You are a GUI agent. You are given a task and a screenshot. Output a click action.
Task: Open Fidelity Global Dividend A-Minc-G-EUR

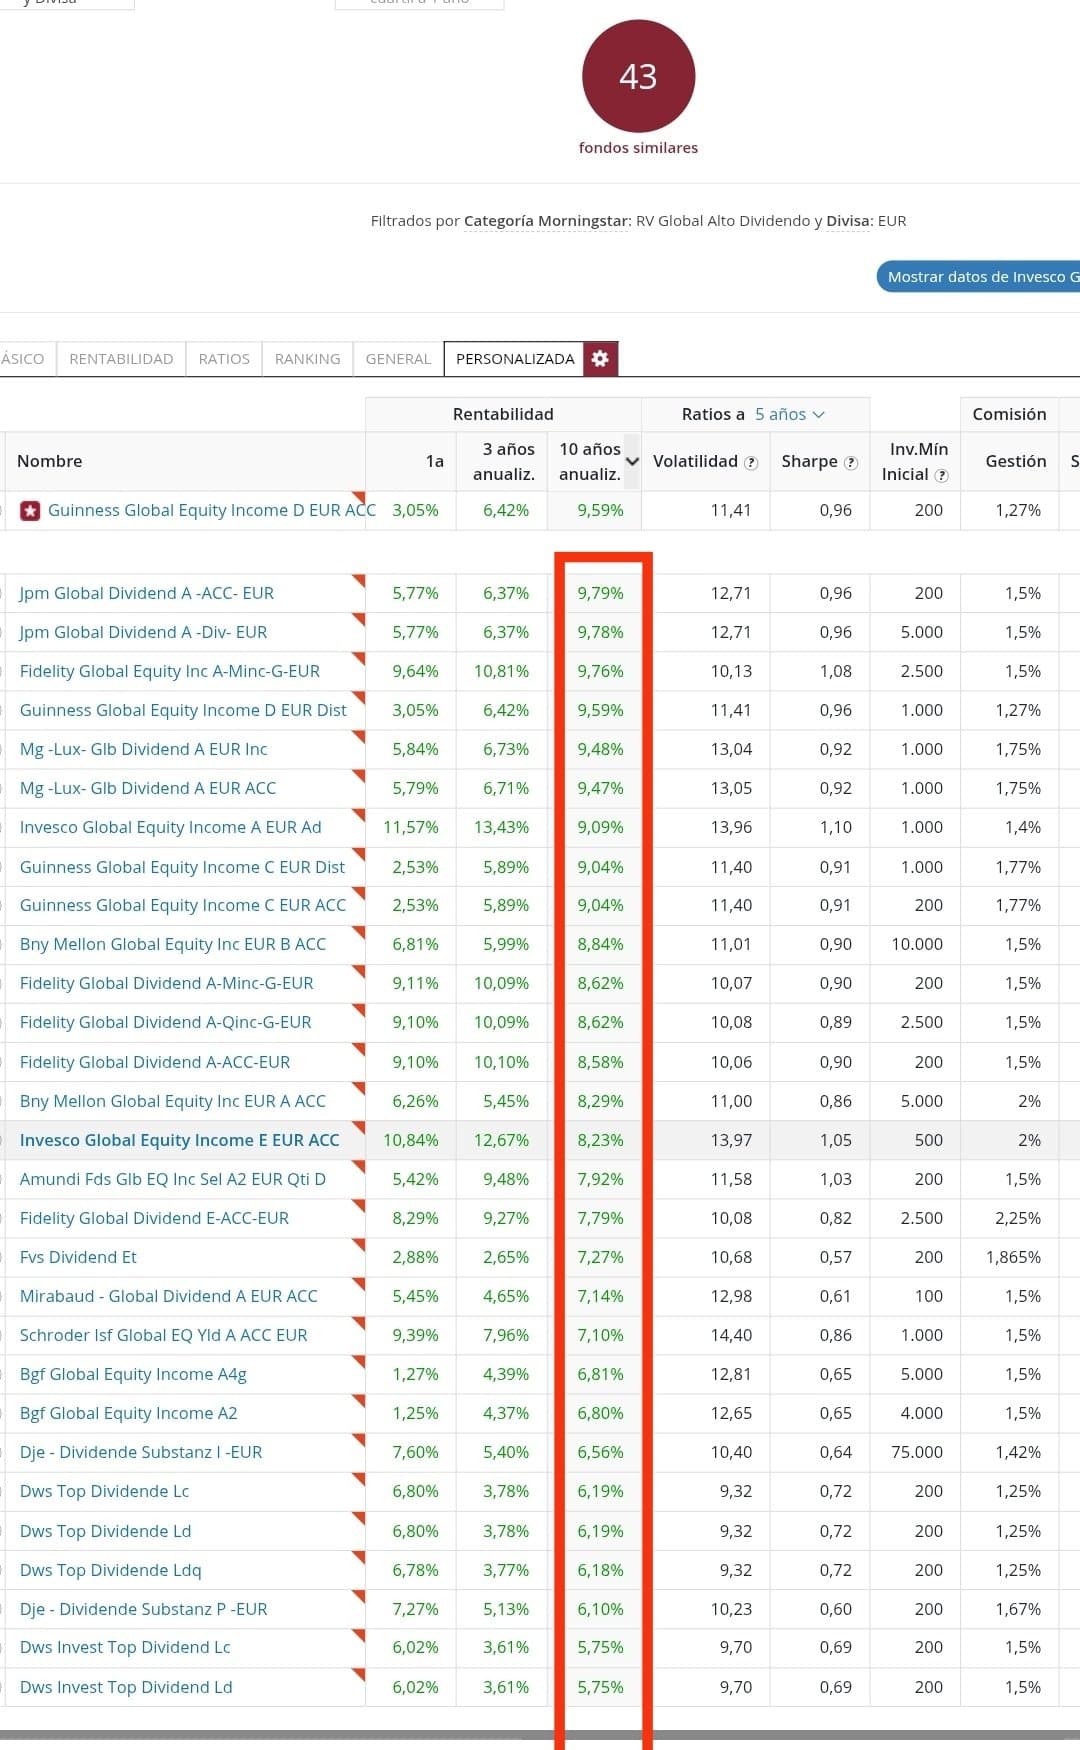click(x=167, y=983)
